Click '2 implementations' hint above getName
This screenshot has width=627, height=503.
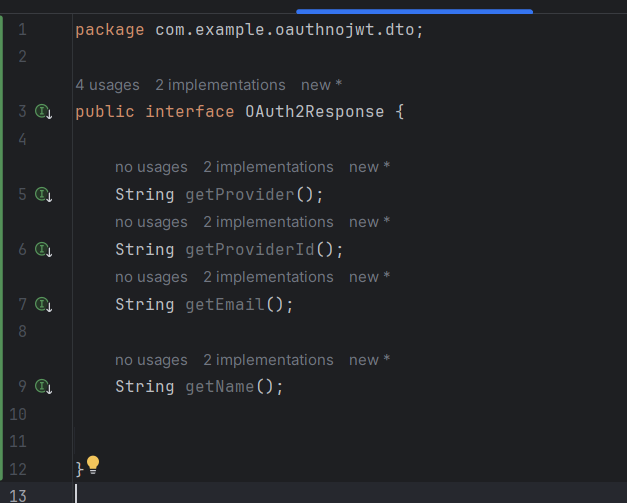(x=268, y=360)
